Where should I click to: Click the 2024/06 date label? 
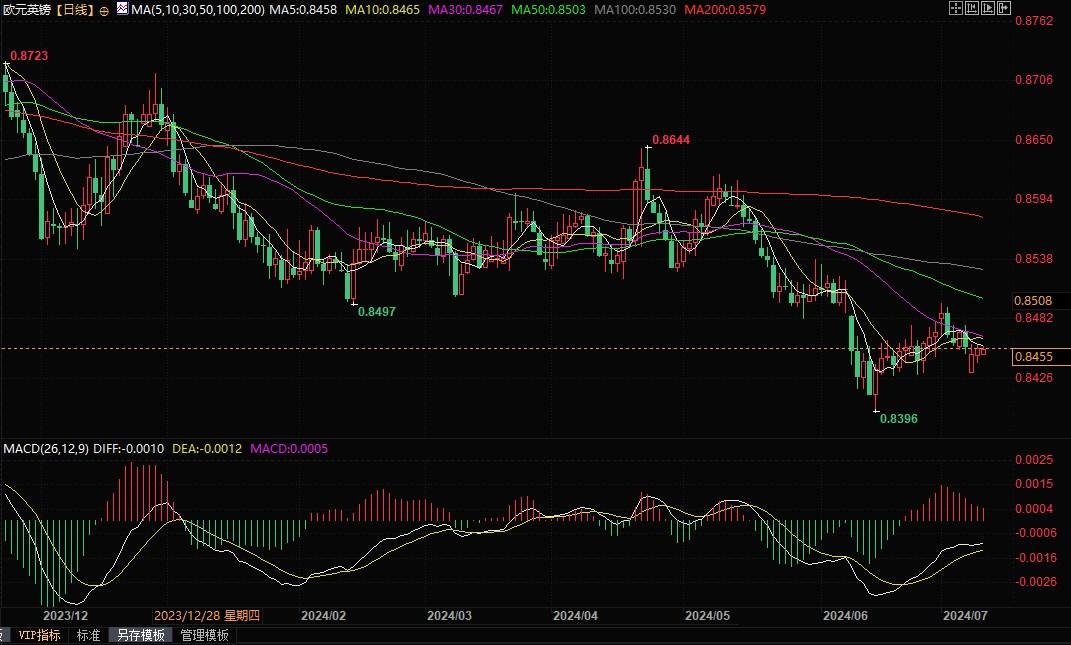(846, 616)
